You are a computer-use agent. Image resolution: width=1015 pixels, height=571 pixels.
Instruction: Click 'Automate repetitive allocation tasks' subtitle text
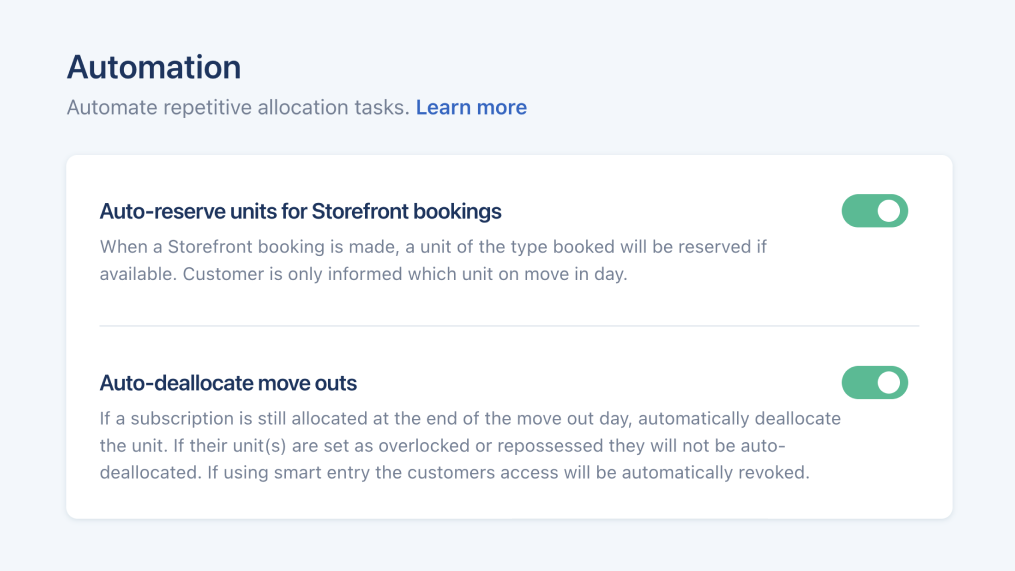[x=238, y=107]
